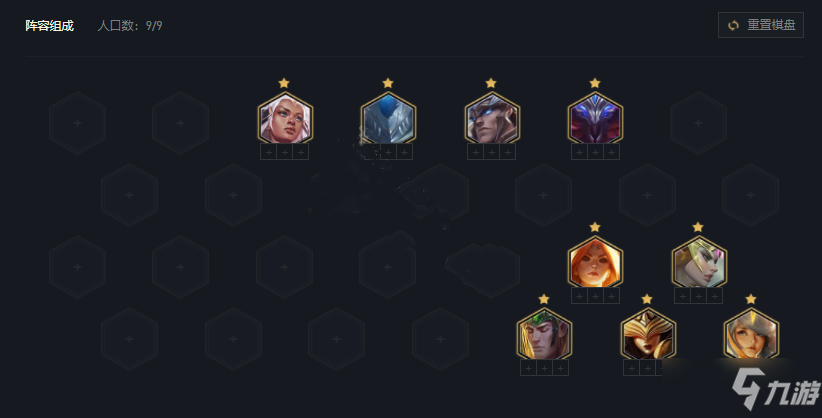
Task: Select the empty bottom-left board hexagon
Action: tap(129, 339)
